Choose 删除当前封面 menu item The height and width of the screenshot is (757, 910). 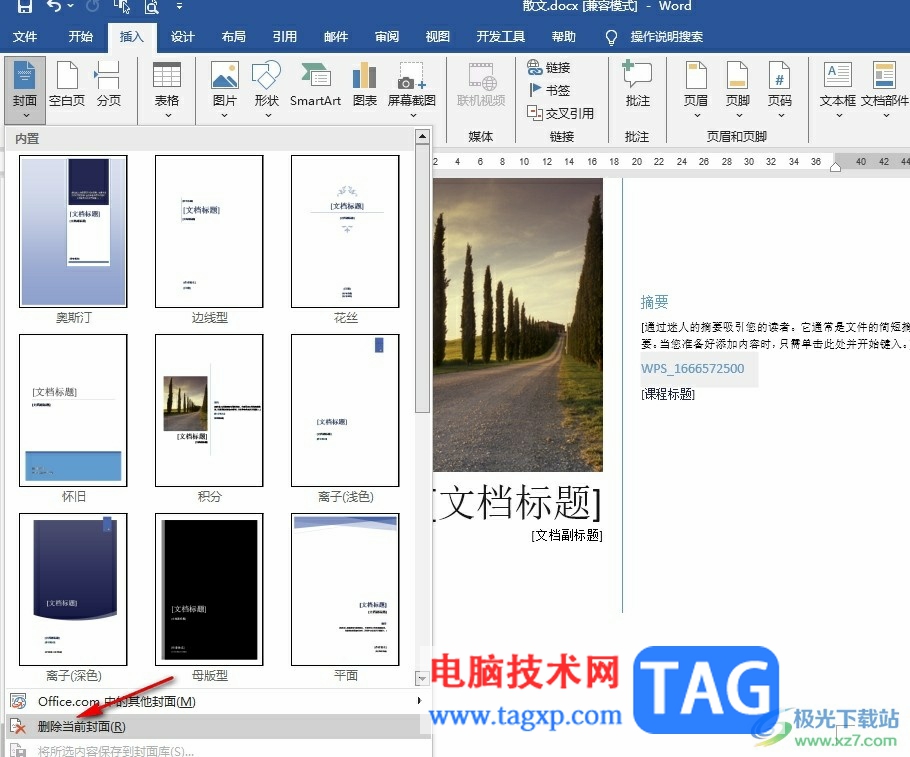pos(216,726)
